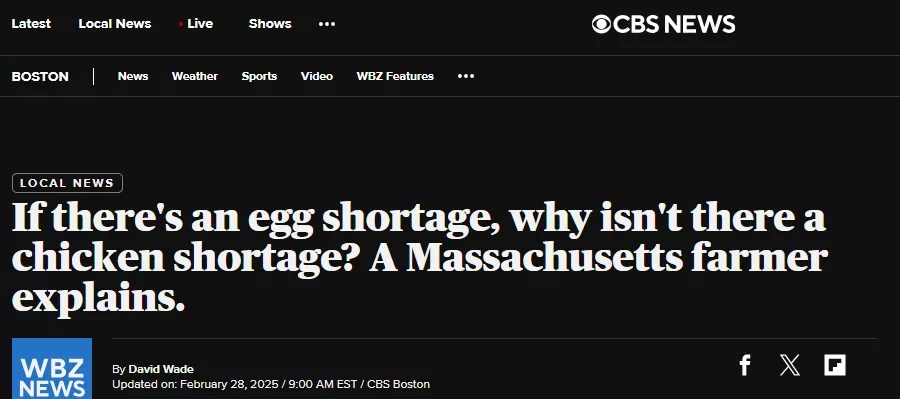This screenshot has width=900, height=399.
Task: Open the Local News menu
Action: 115,24
